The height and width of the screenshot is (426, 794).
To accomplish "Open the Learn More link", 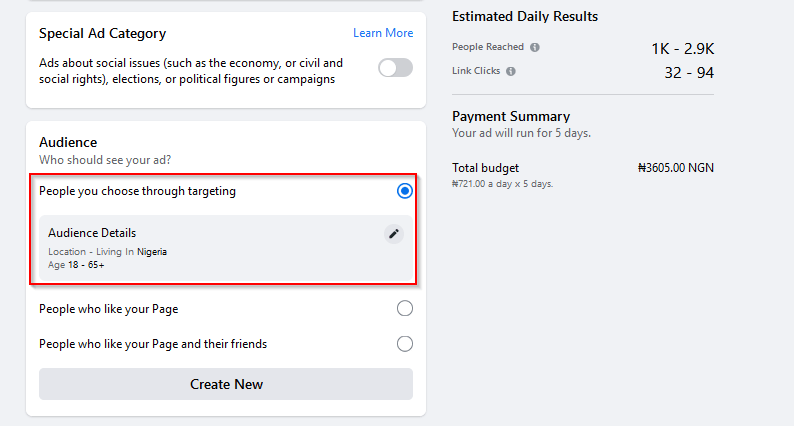I will click(x=383, y=33).
